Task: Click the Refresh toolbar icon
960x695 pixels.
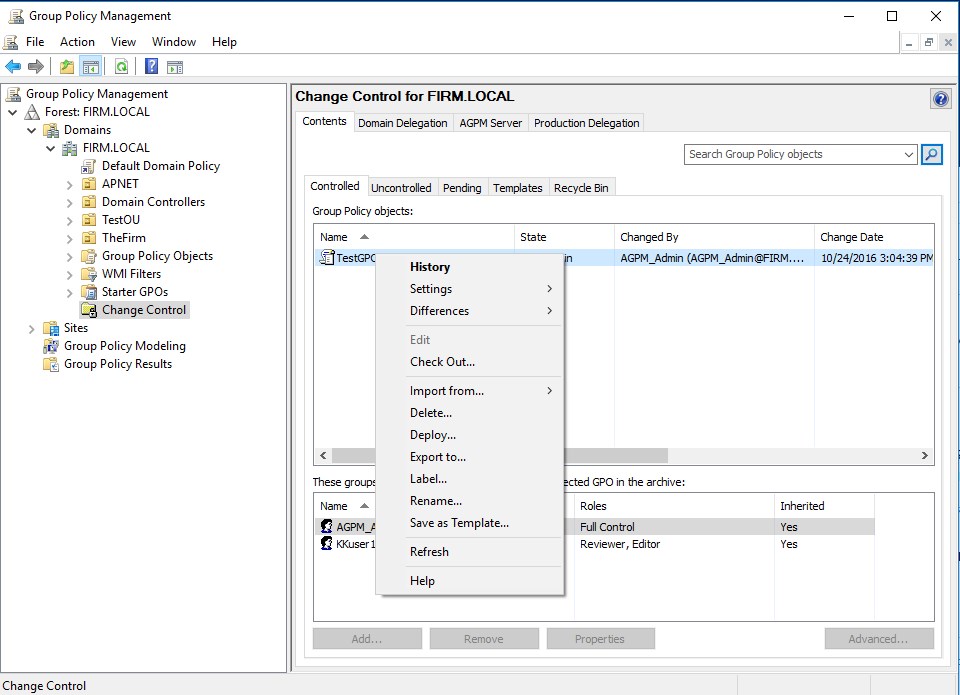Action: [x=121, y=67]
